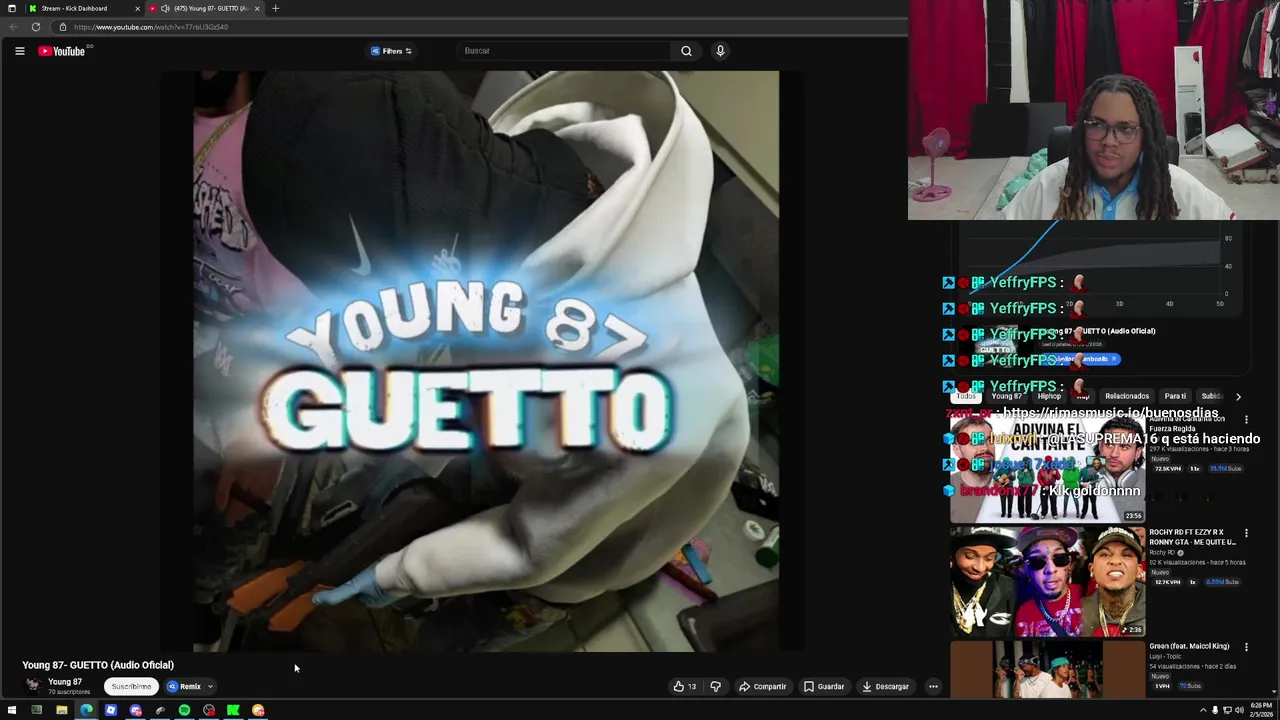Open options for Adivina el Cantante video

pyautogui.click(x=1246, y=419)
